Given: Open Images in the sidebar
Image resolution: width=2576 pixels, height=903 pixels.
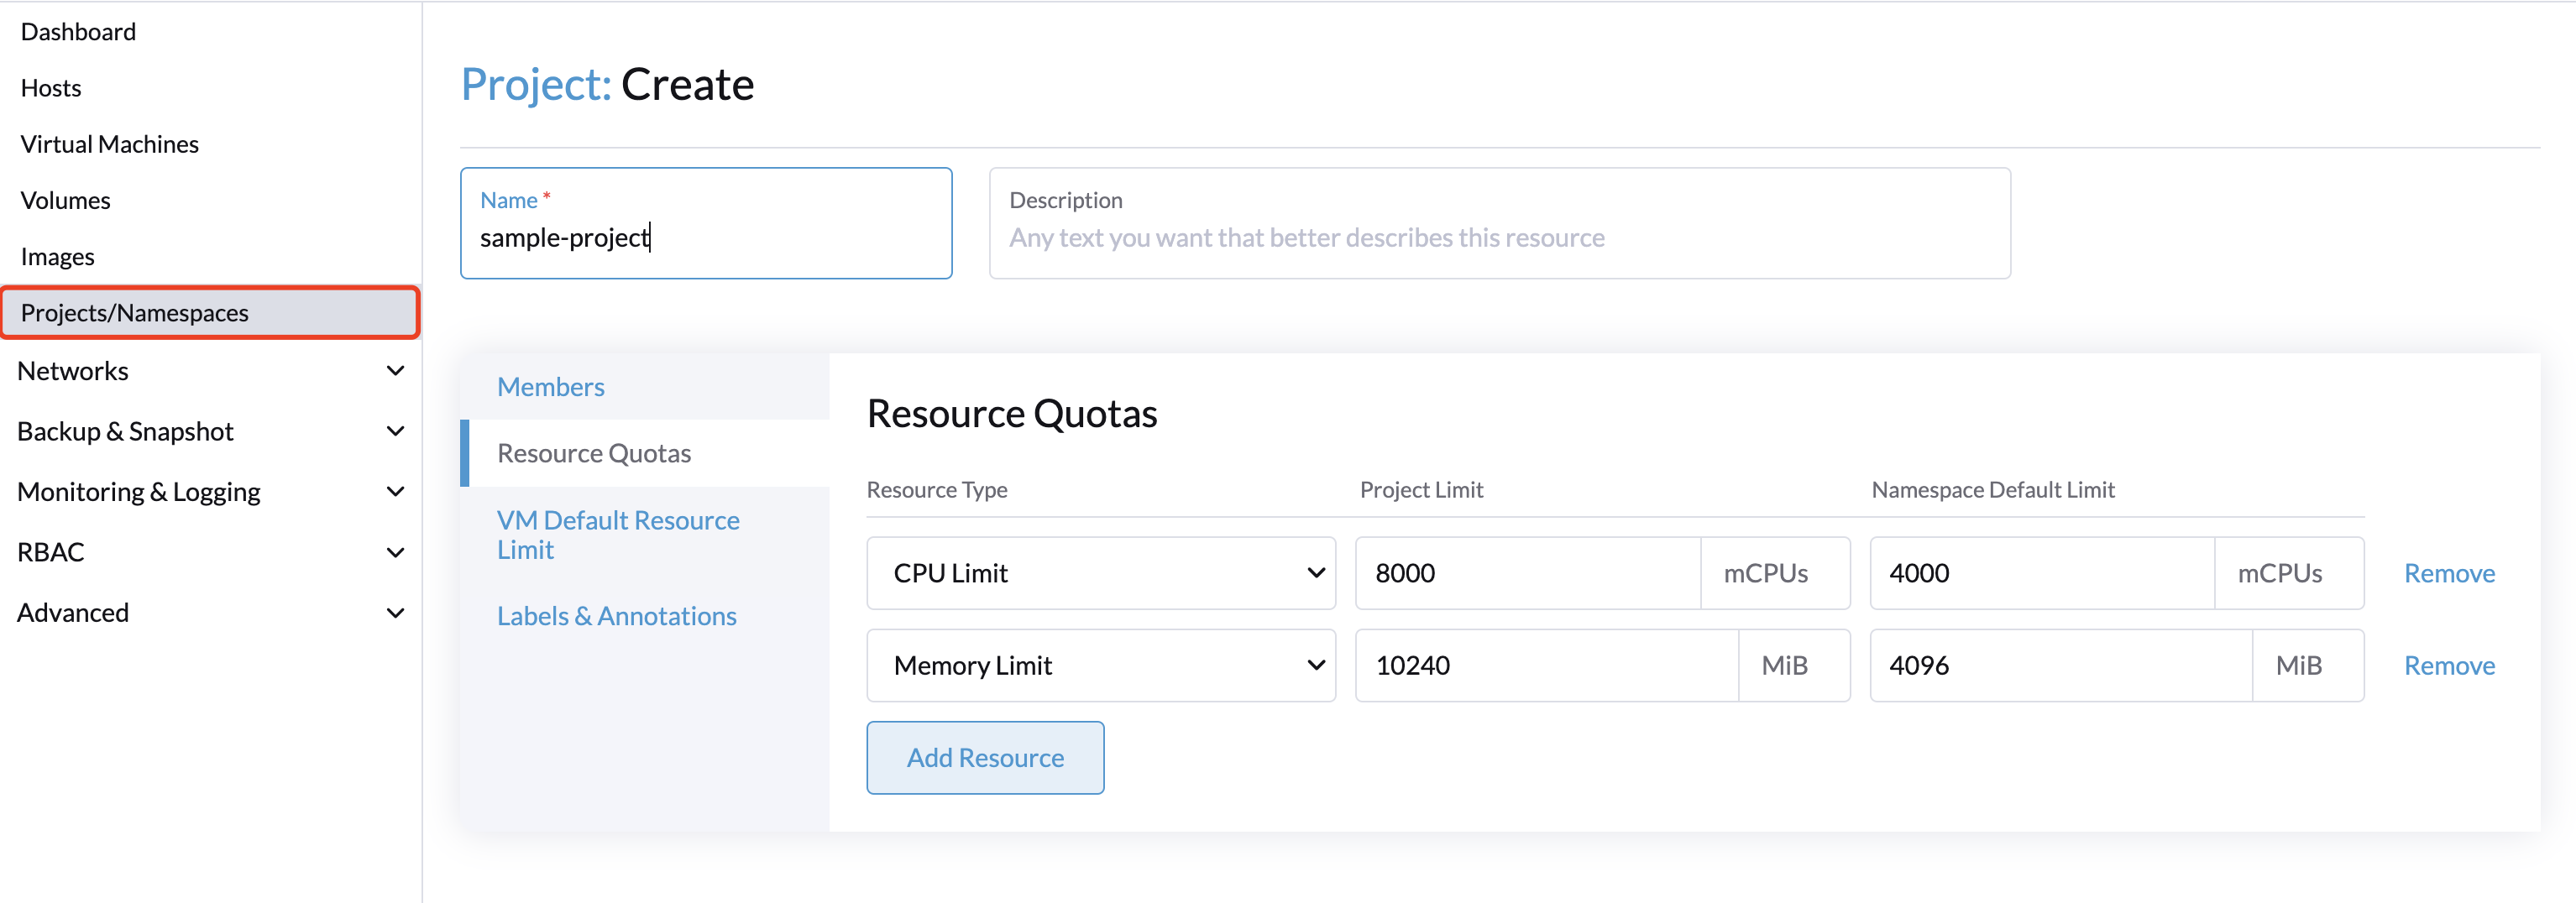Looking at the screenshot, I should [57, 257].
